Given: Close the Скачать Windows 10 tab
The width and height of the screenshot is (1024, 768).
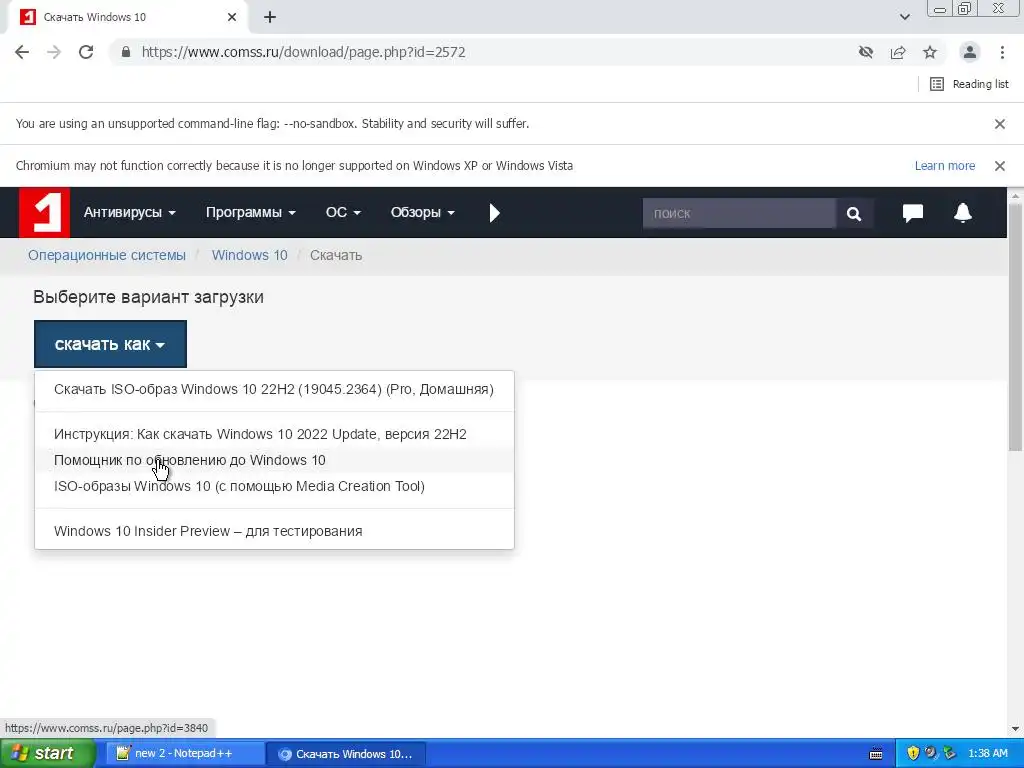Looking at the screenshot, I should click(x=232, y=17).
